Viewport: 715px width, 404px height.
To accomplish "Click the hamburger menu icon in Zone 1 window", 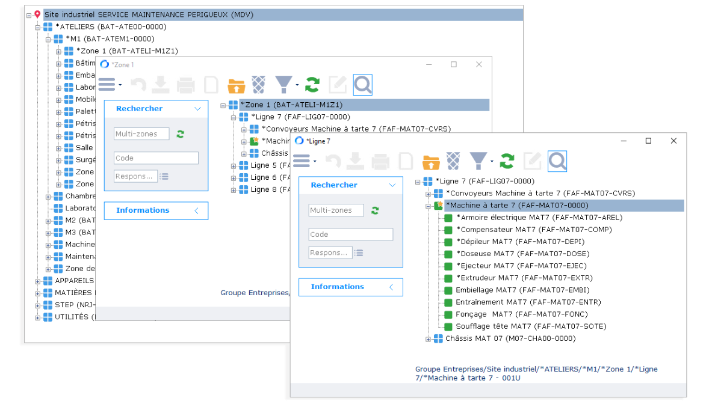I will coord(107,85).
